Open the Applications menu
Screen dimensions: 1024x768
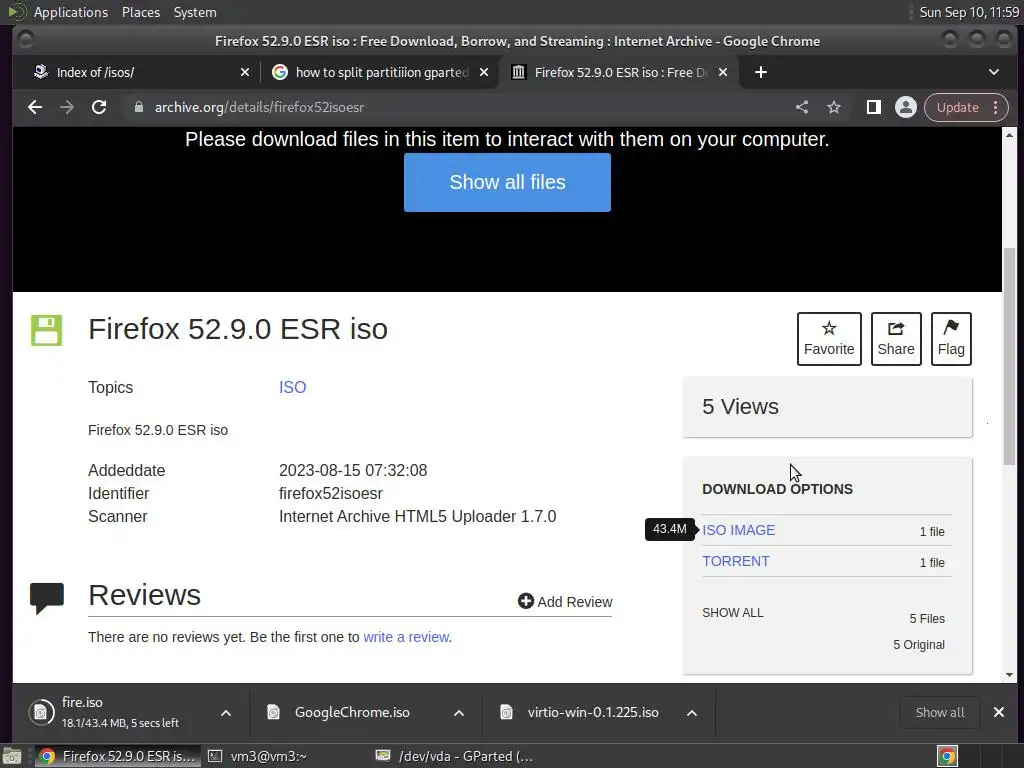71,12
